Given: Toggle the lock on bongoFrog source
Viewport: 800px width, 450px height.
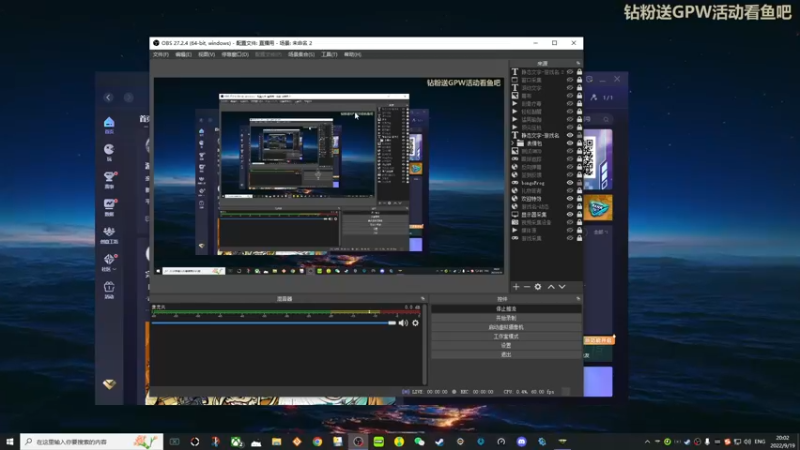Looking at the screenshot, I should click(579, 183).
